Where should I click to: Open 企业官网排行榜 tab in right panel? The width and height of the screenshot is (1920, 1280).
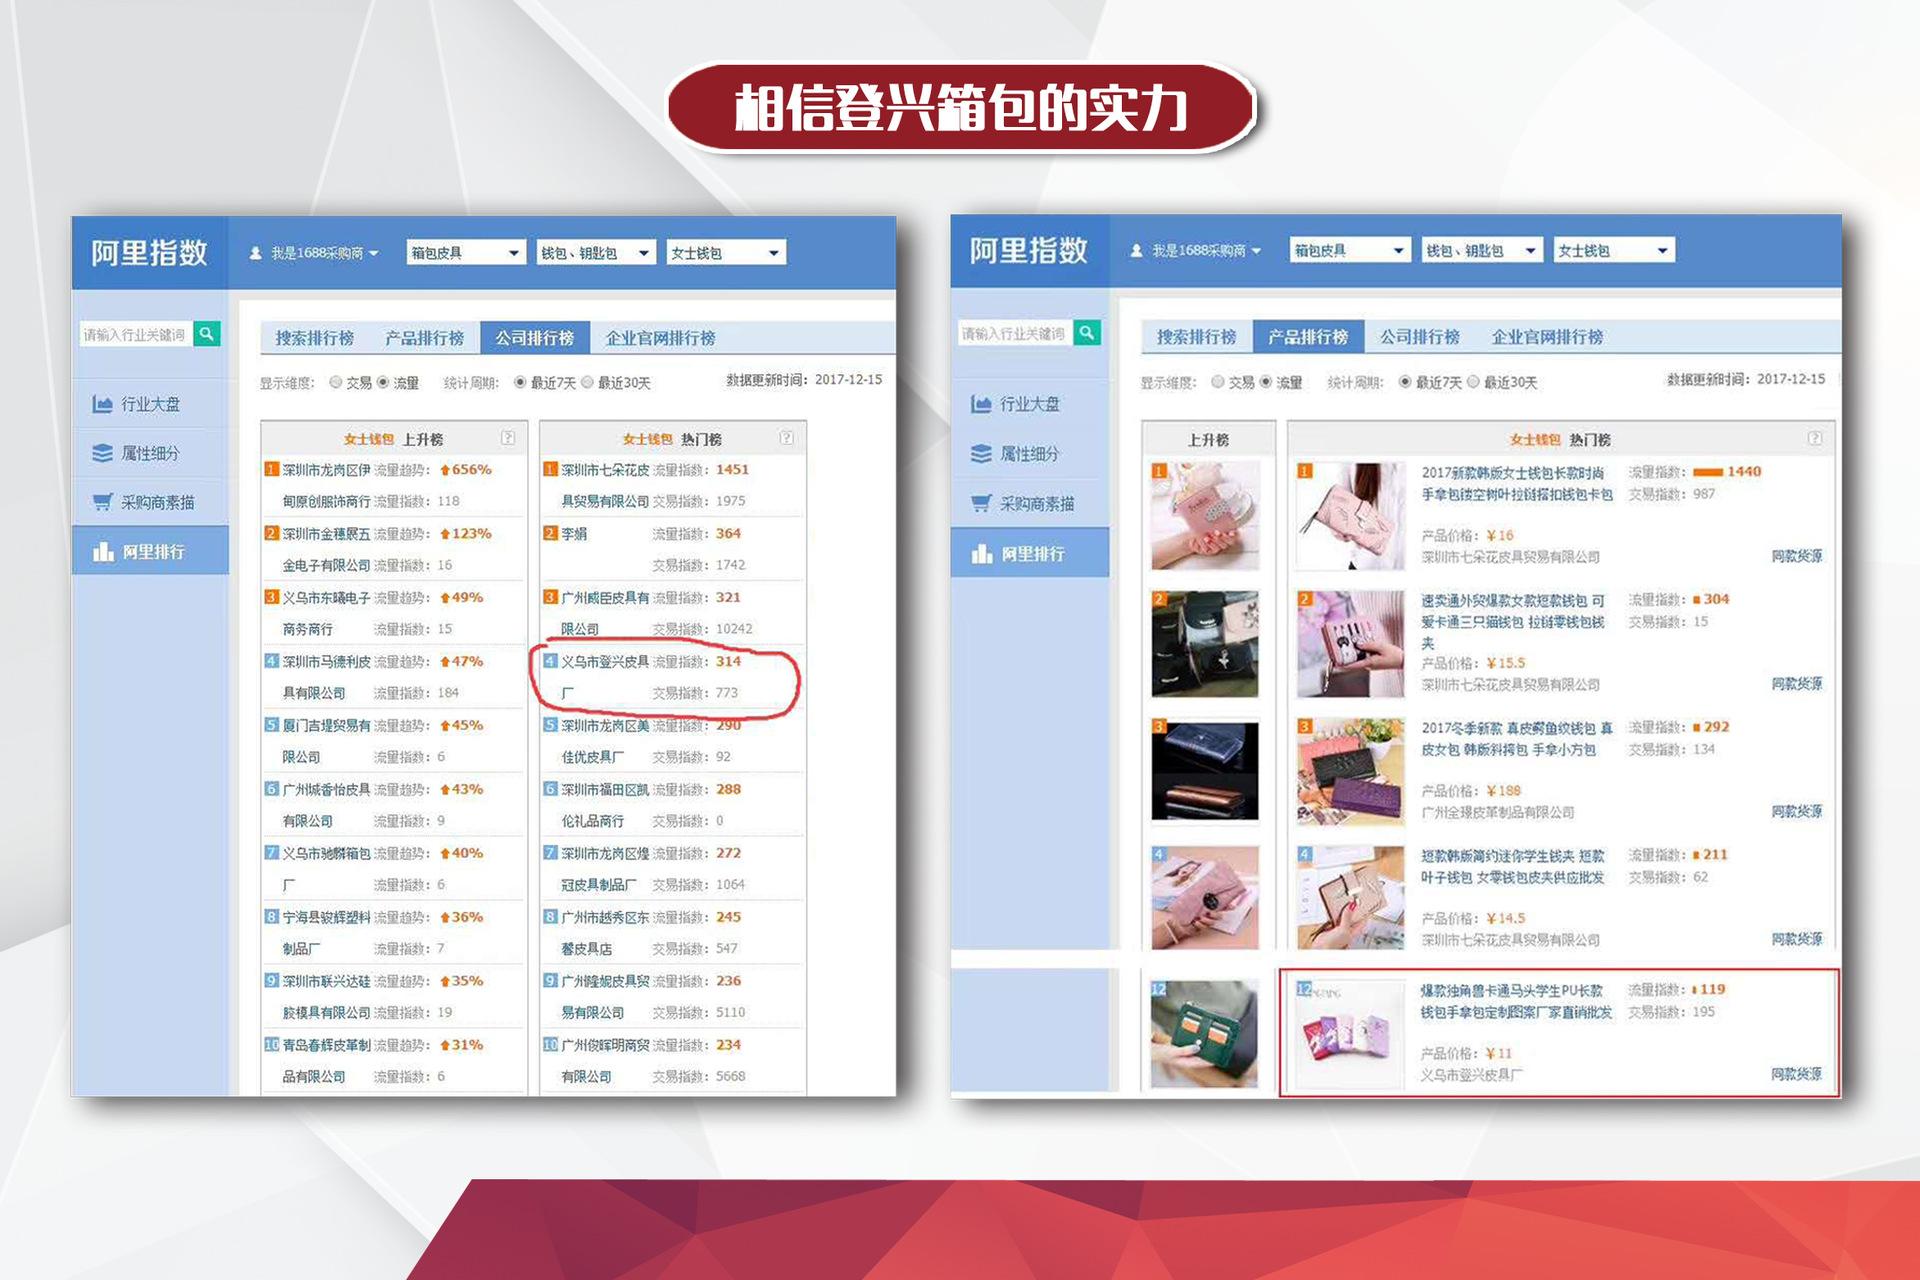1547,337
